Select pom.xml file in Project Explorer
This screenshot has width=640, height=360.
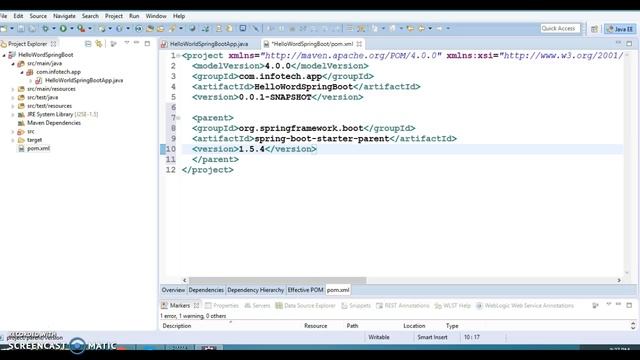coord(38,149)
